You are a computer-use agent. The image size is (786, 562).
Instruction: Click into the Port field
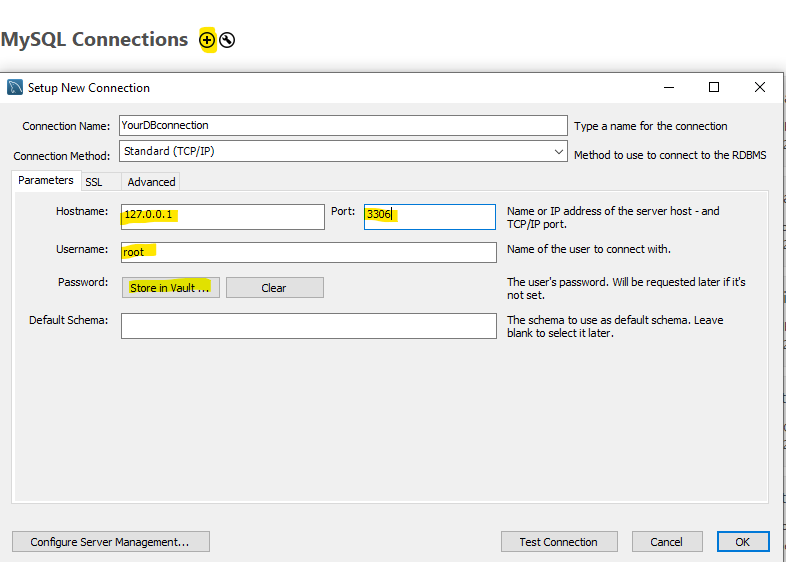[x=430, y=217]
